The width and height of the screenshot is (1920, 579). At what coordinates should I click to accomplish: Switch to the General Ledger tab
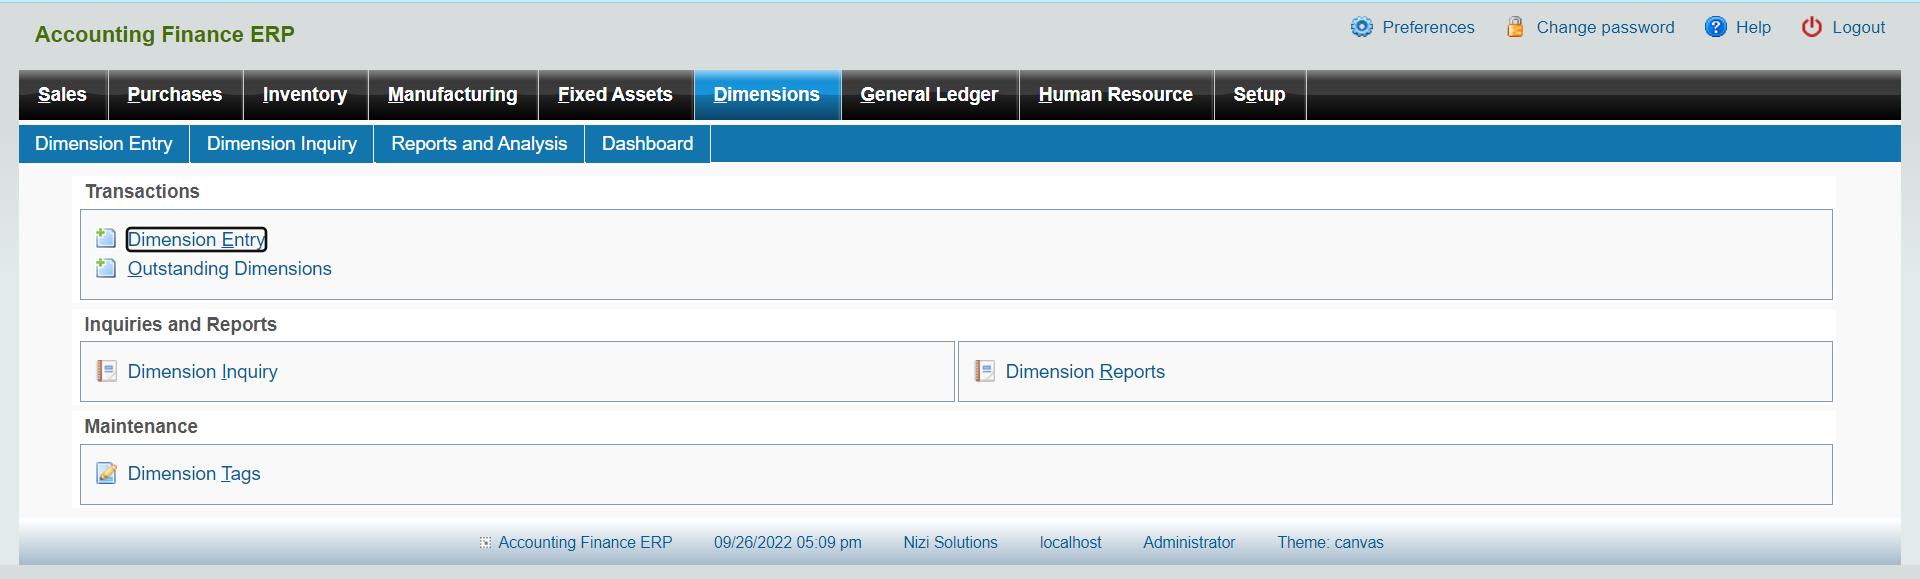[x=929, y=95]
